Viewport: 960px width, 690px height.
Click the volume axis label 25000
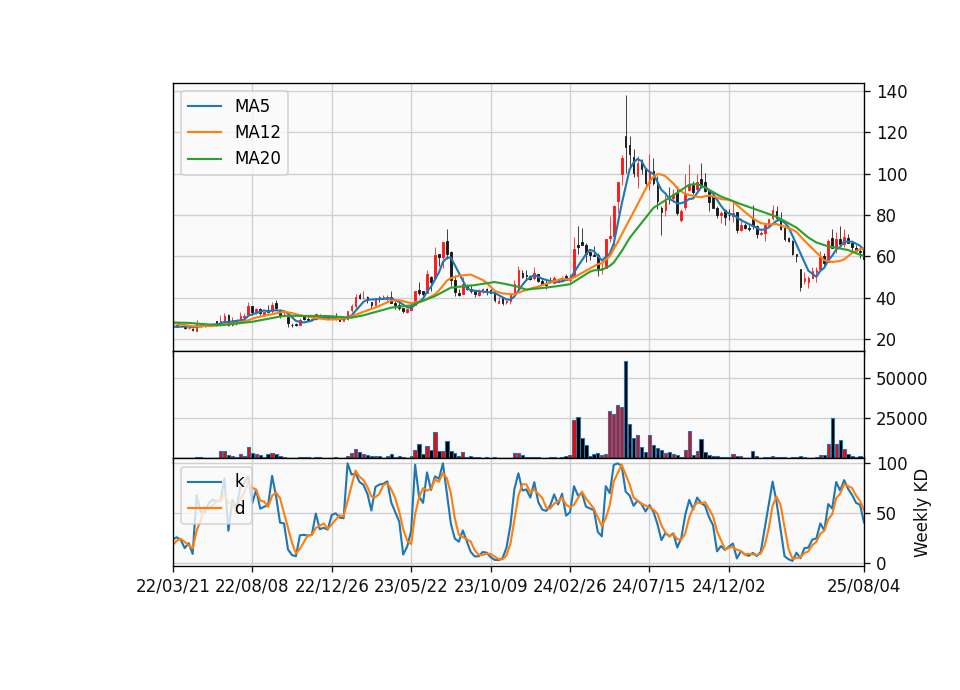pos(902,419)
